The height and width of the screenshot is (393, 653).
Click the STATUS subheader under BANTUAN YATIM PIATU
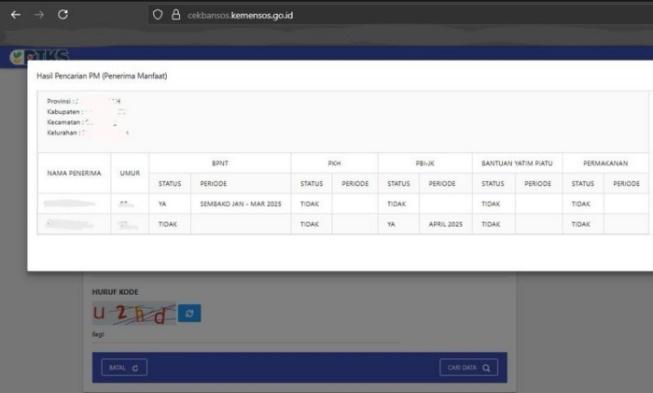[493, 184]
